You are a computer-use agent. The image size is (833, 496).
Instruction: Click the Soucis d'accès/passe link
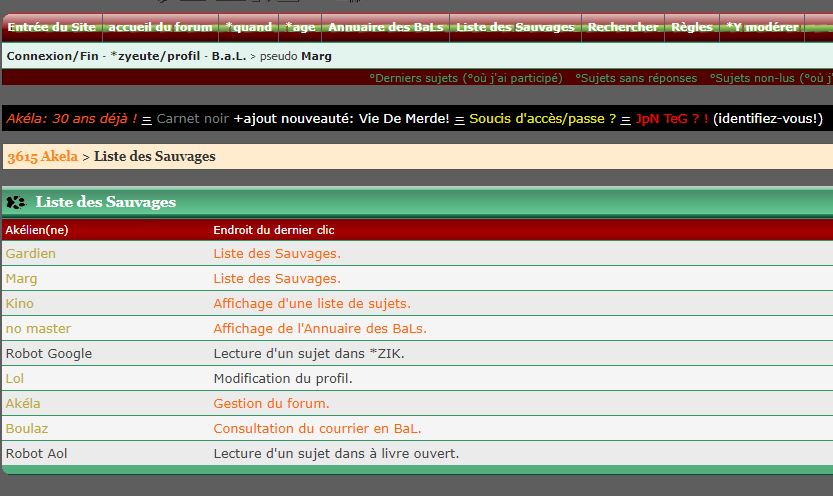(x=542, y=119)
